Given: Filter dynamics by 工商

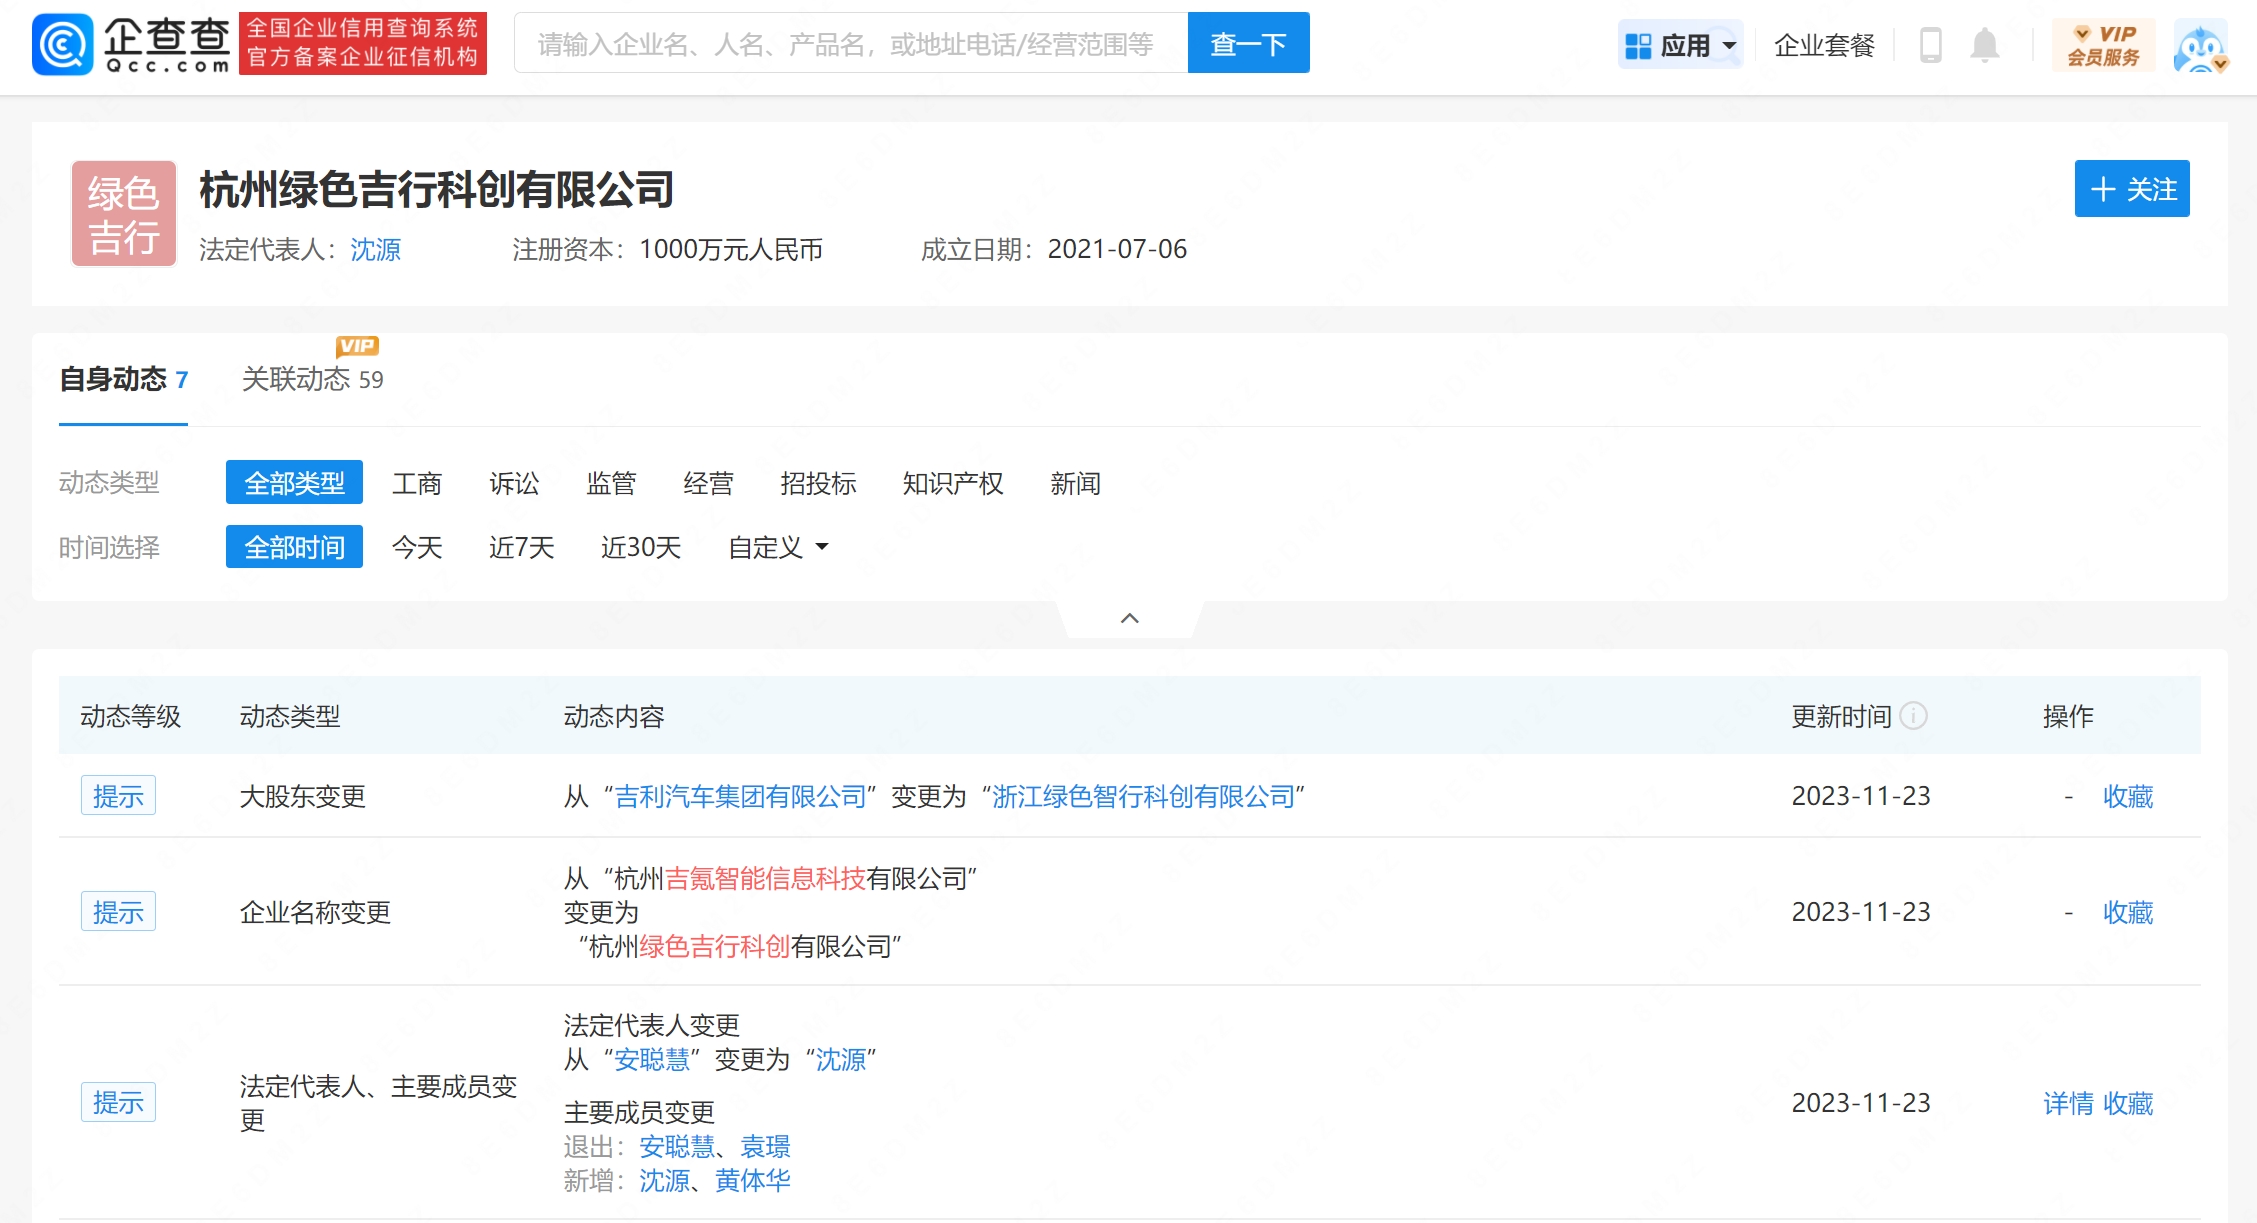Looking at the screenshot, I should (x=416, y=483).
